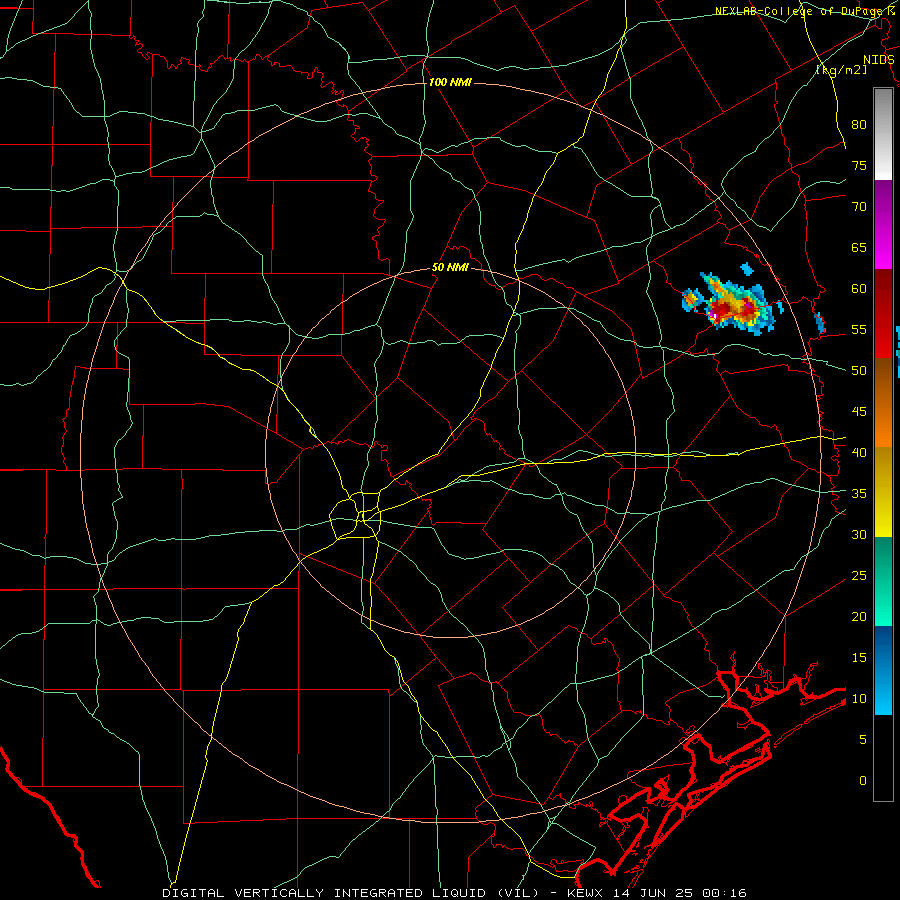This screenshot has height=900, width=900.
Task: Pick the green segment of the color bar
Action: pos(883,581)
